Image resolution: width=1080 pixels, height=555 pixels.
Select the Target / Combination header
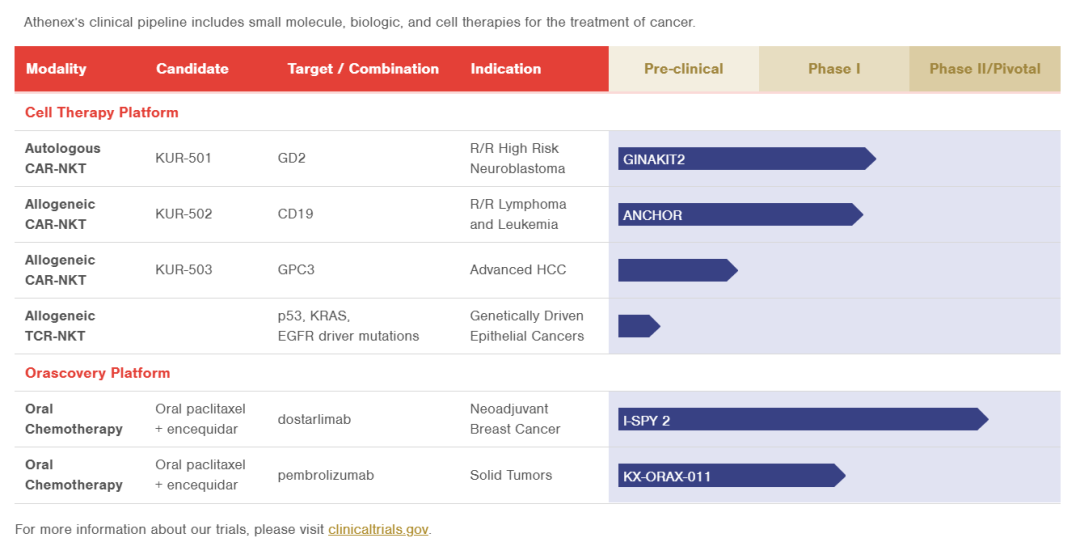(x=363, y=69)
